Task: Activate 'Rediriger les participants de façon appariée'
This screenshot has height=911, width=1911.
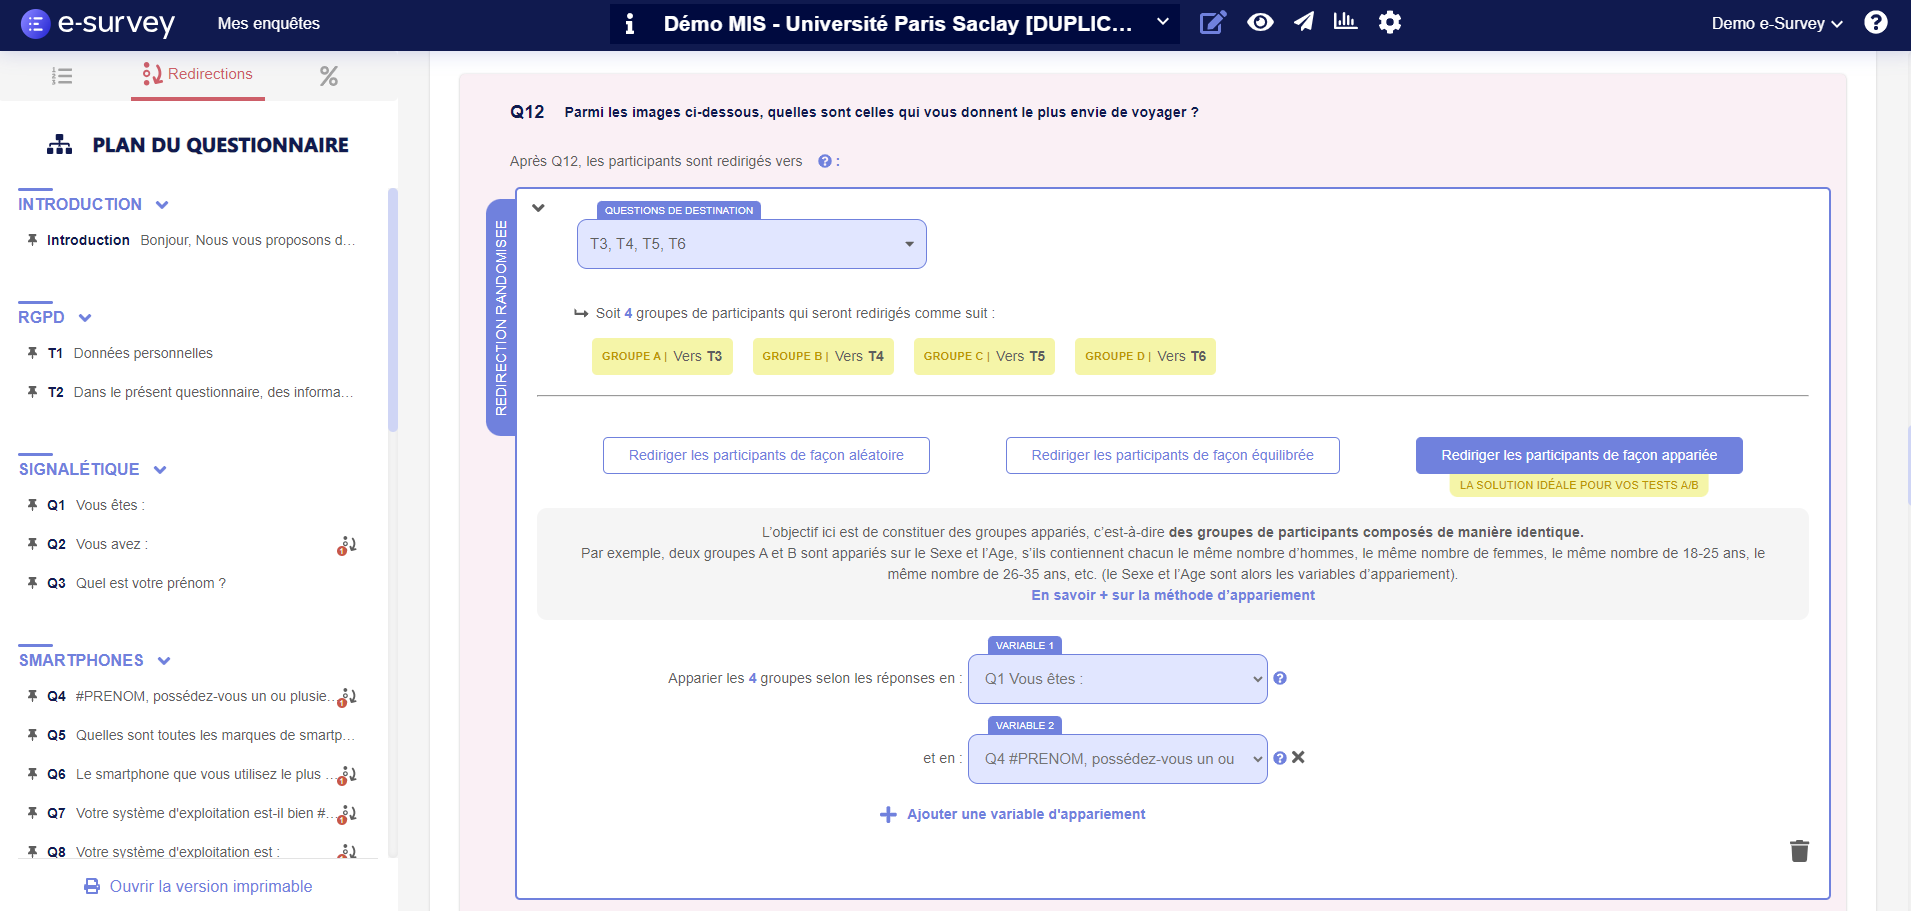Action: click(1578, 455)
